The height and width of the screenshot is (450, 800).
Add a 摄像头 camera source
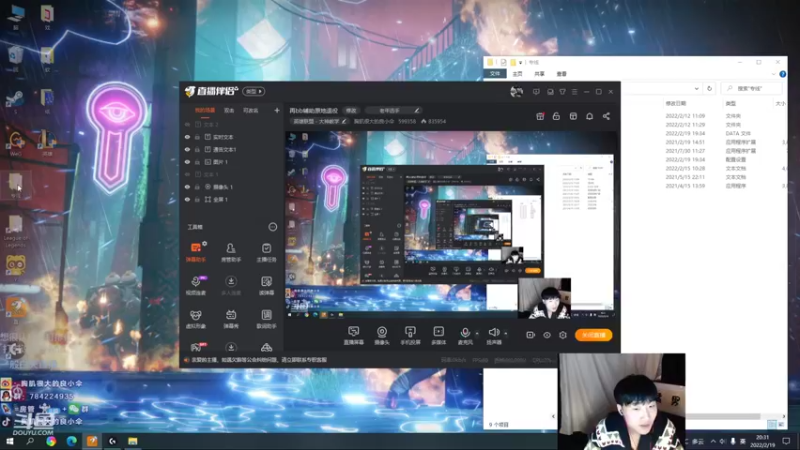point(382,335)
